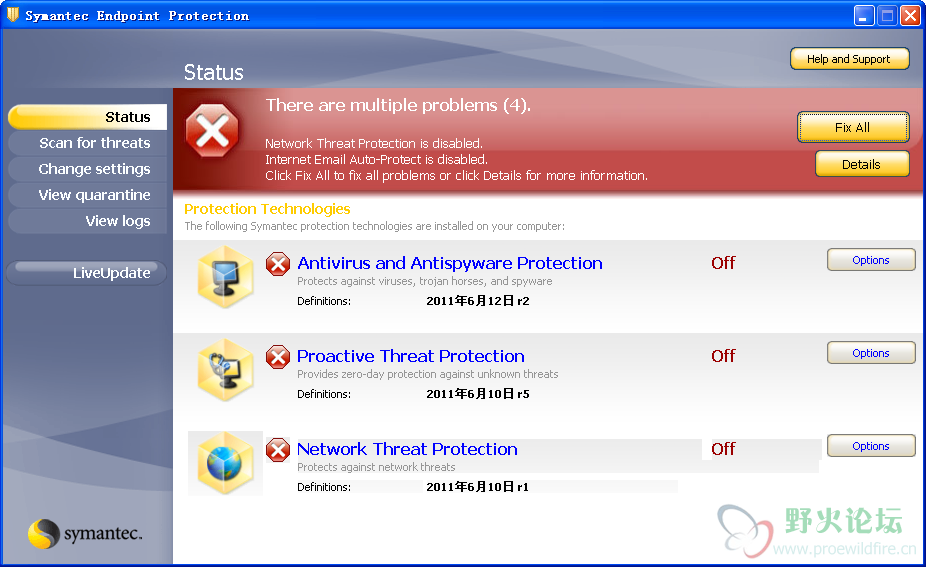
Task: Click the Protection Technologies heading
Action: coord(267,209)
